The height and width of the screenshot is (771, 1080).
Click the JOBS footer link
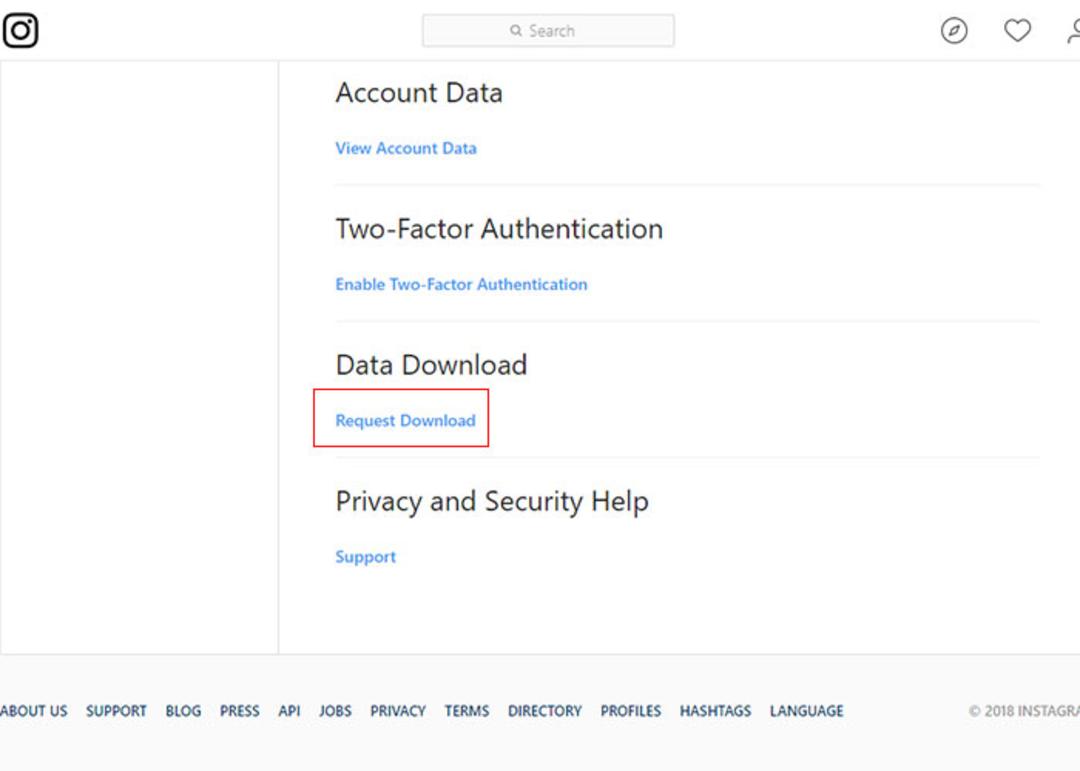335,711
